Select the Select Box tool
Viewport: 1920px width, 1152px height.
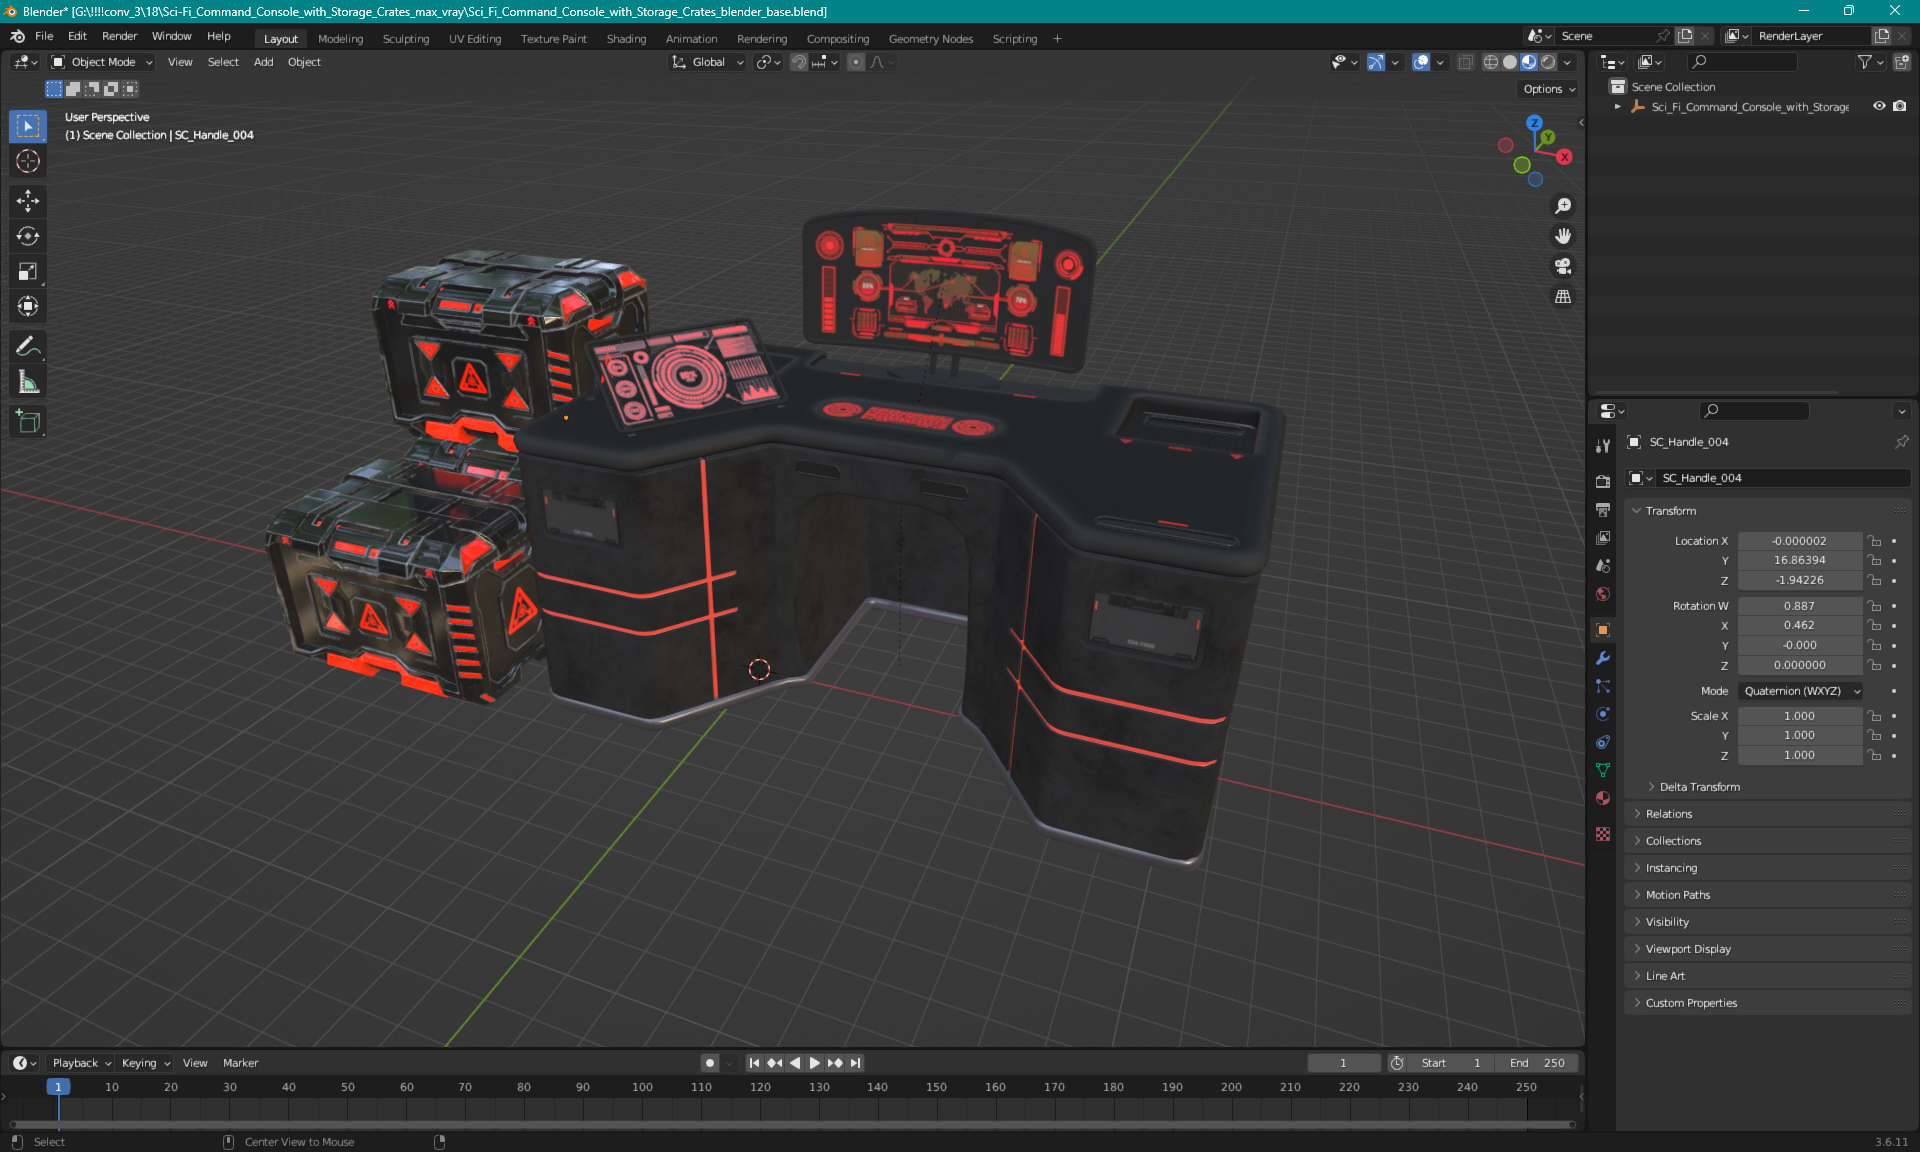pos(28,126)
